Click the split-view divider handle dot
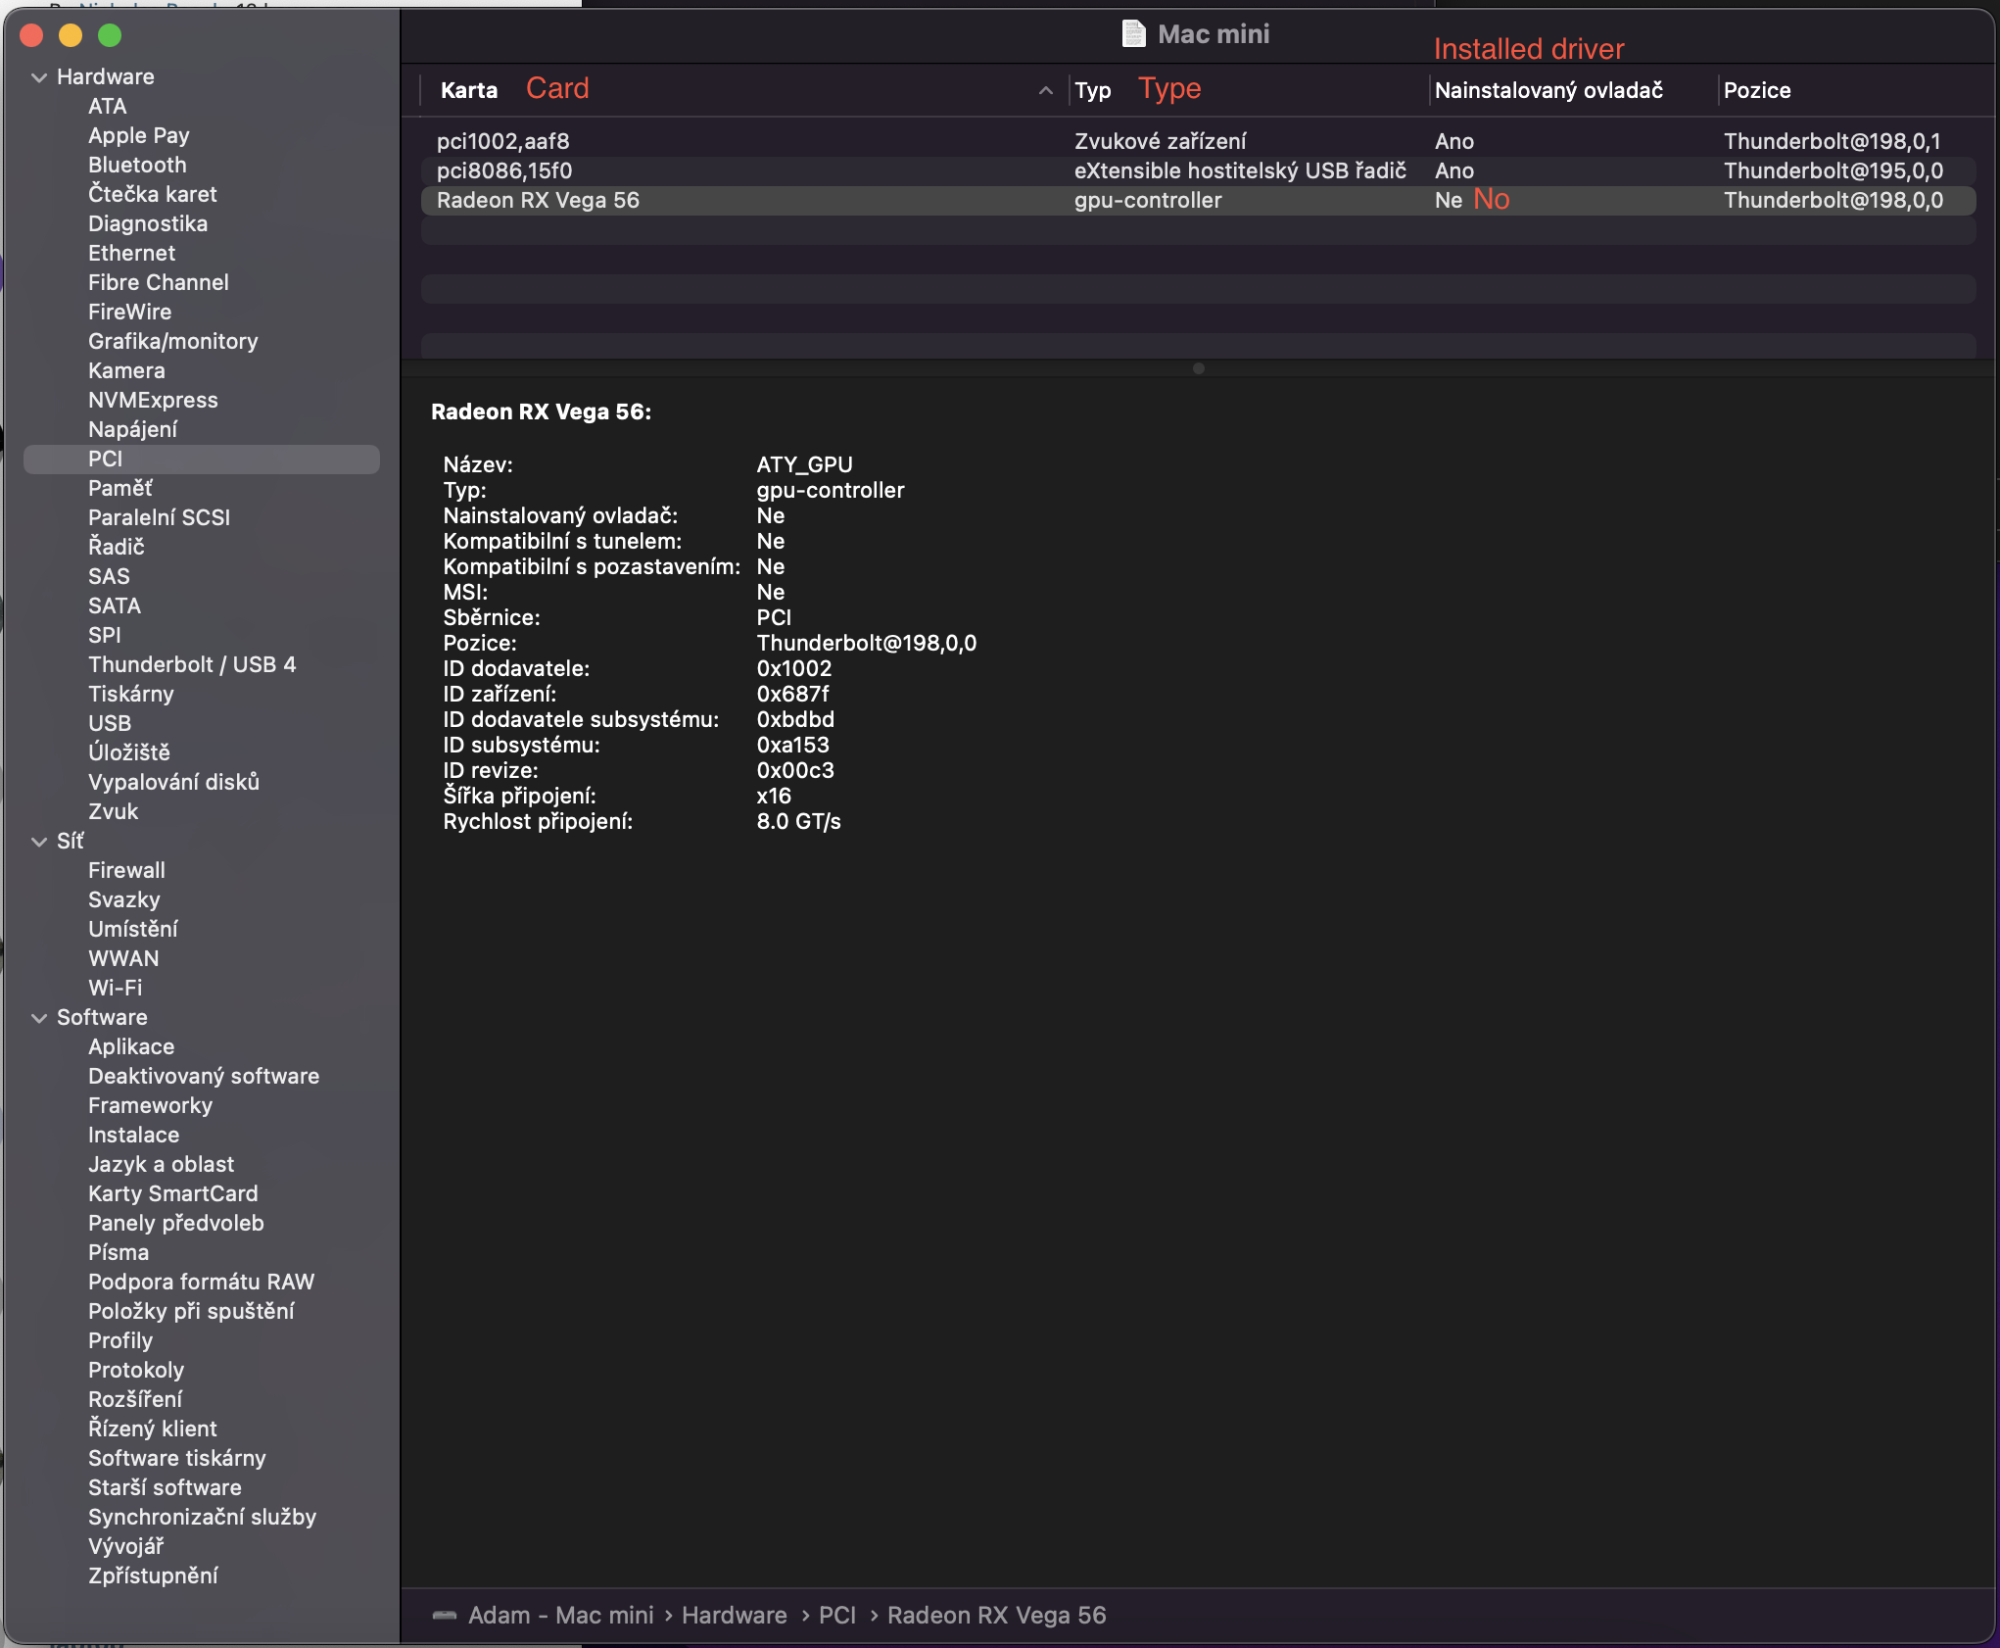Screen dimensions: 2000x1648 1198,368
